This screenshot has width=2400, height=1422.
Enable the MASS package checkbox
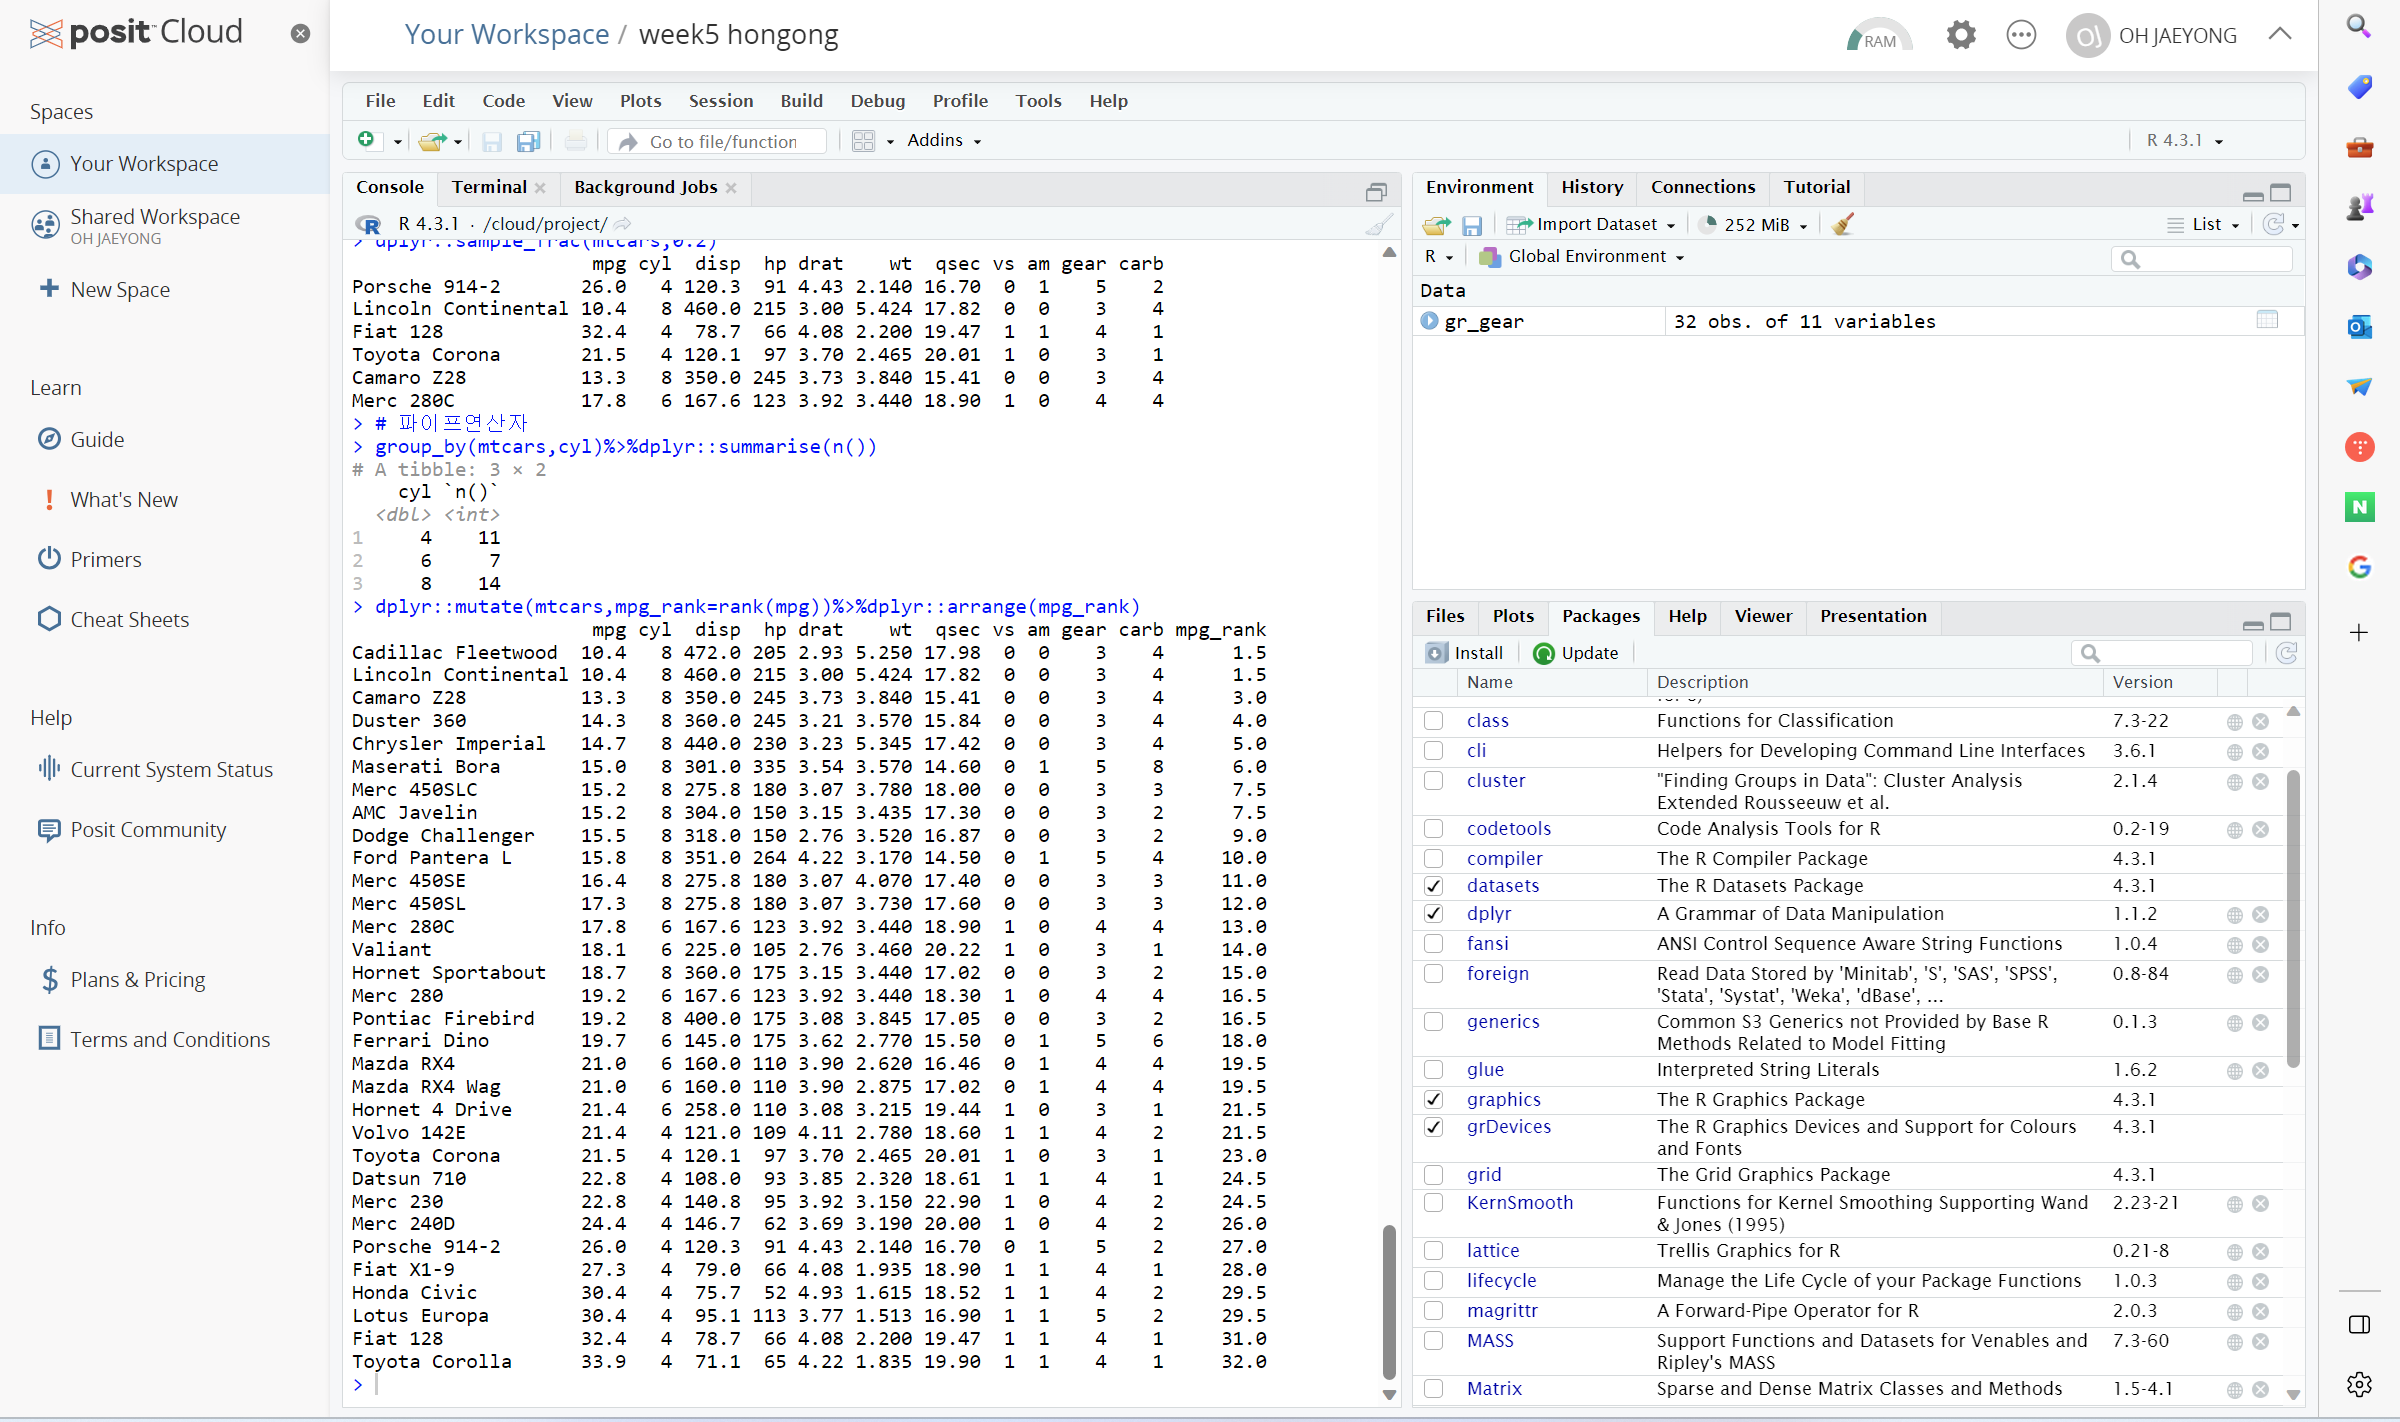(x=1434, y=1340)
